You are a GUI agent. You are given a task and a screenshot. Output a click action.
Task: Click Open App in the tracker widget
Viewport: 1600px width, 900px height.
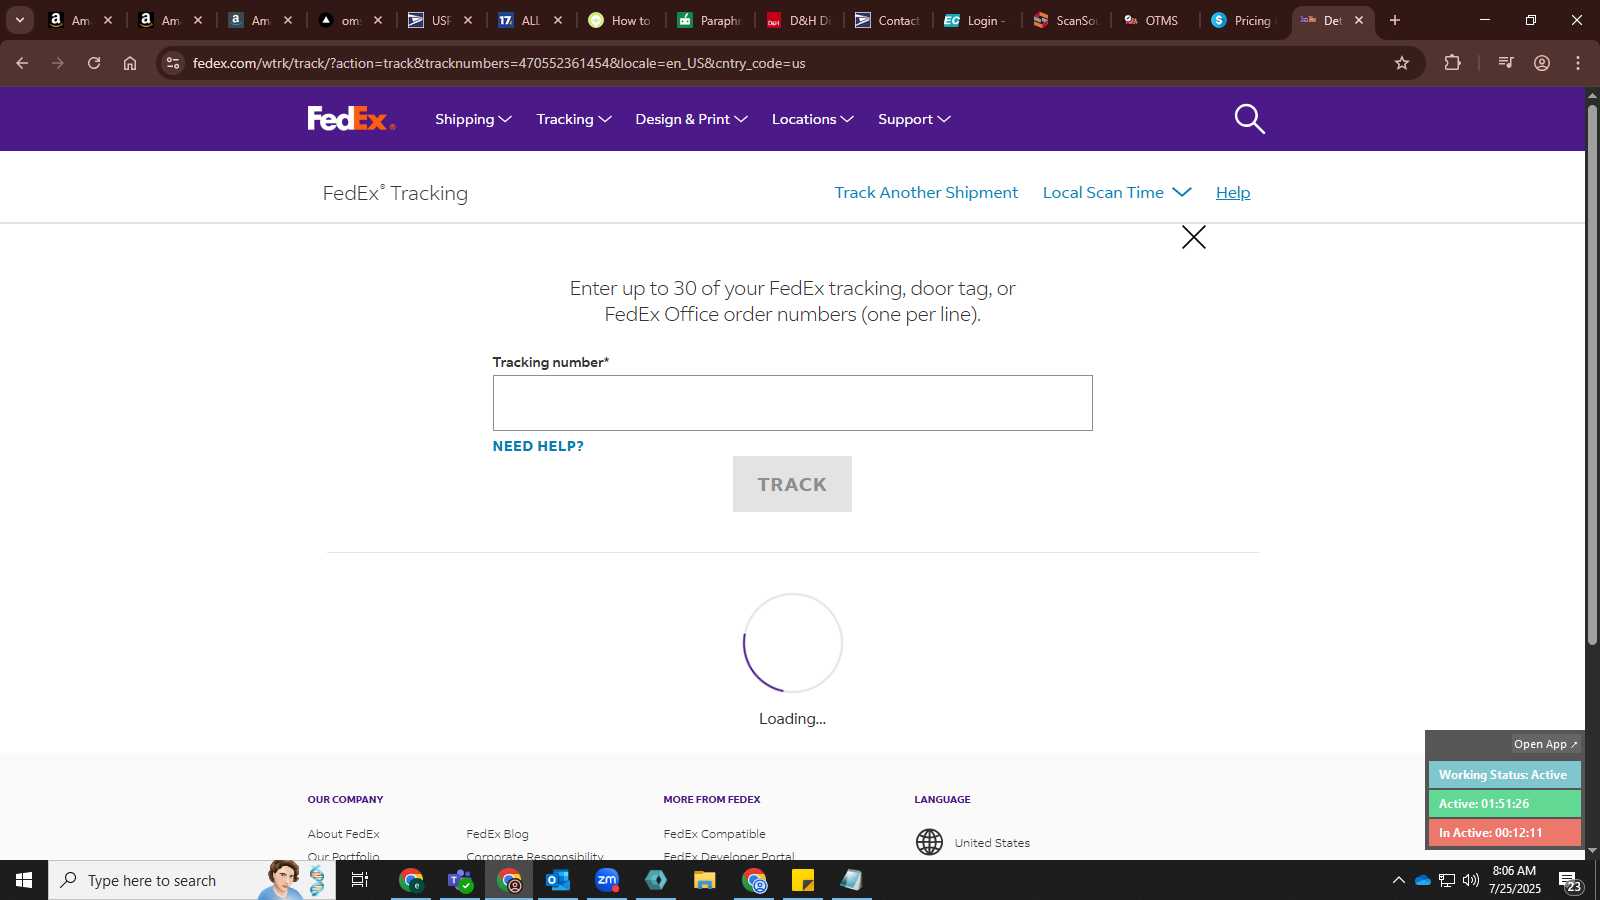1545,744
